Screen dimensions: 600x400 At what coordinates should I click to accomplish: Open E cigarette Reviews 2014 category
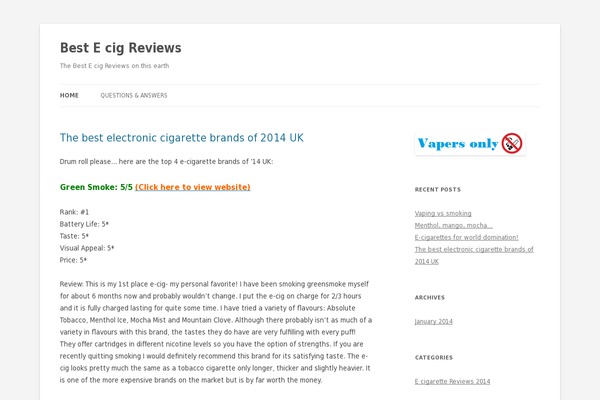452,381
